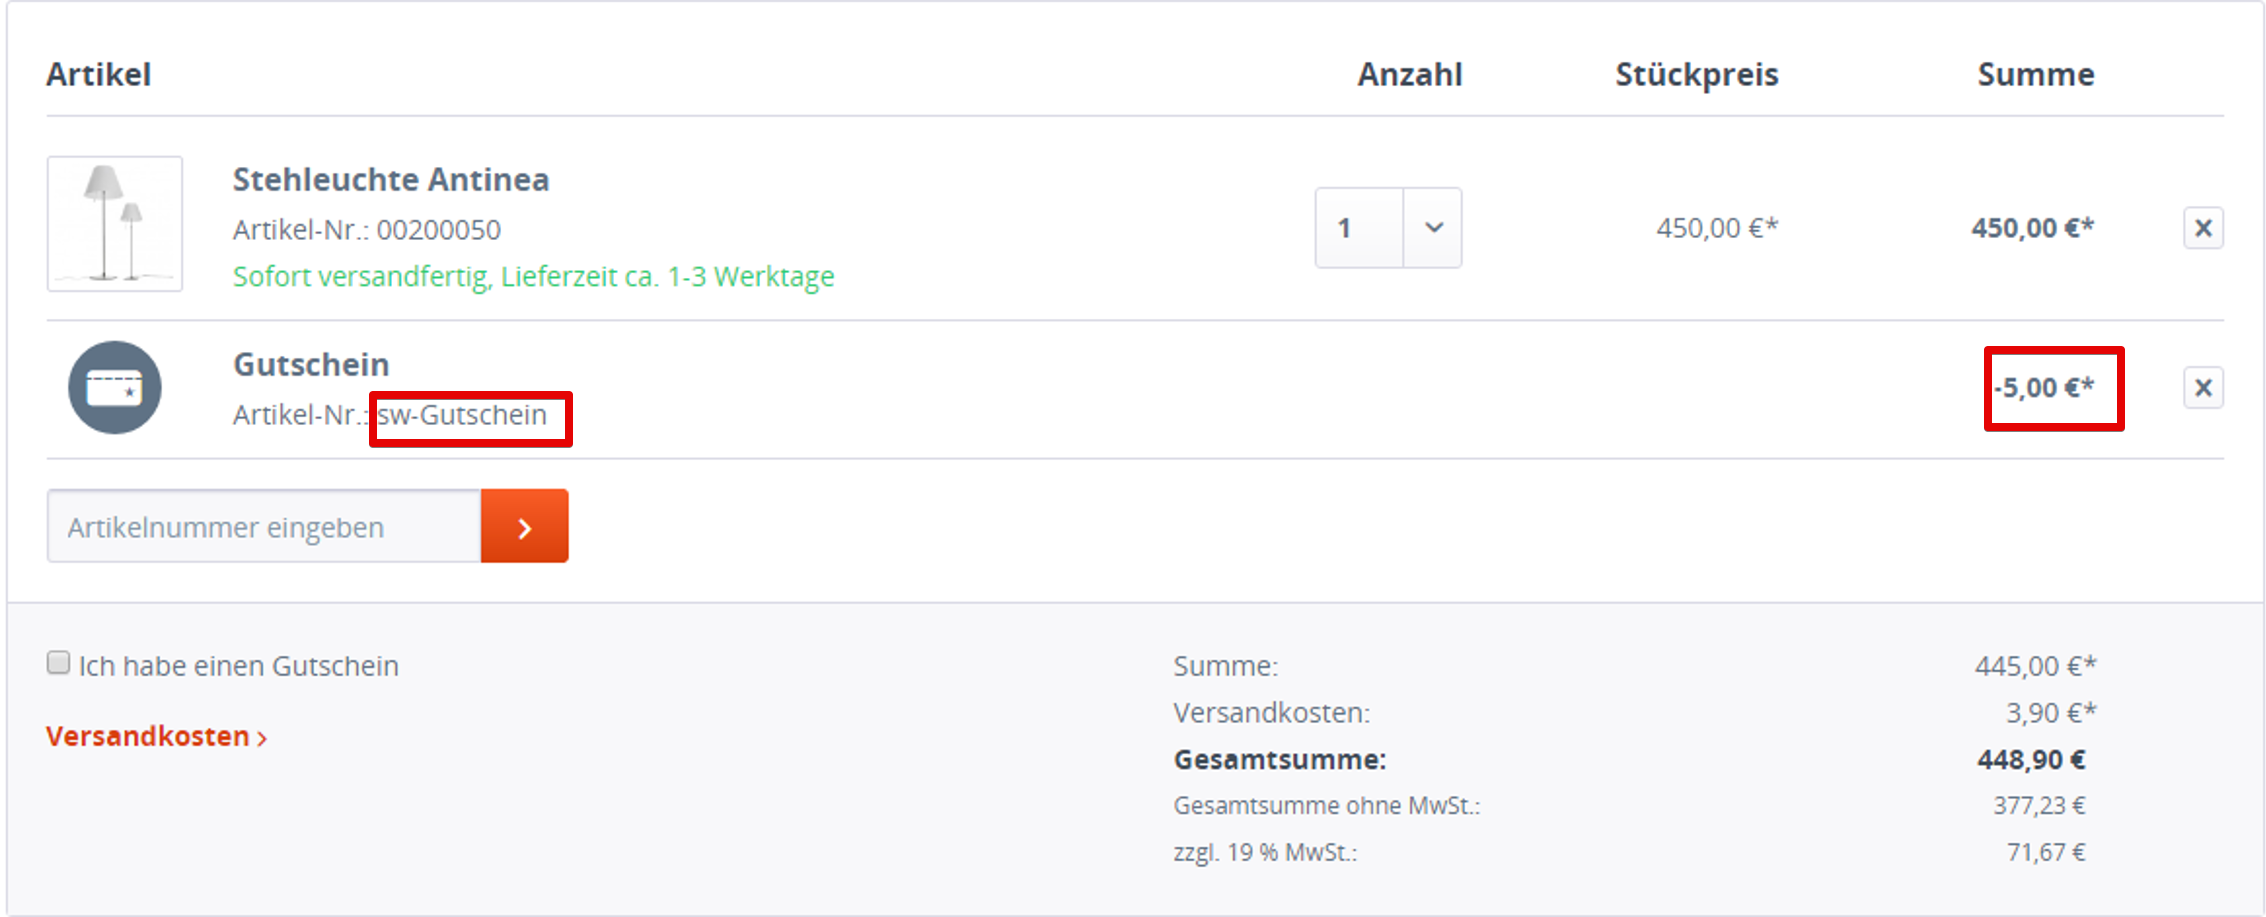Click the Gesamtsumme value 448,90 €

click(2031, 760)
